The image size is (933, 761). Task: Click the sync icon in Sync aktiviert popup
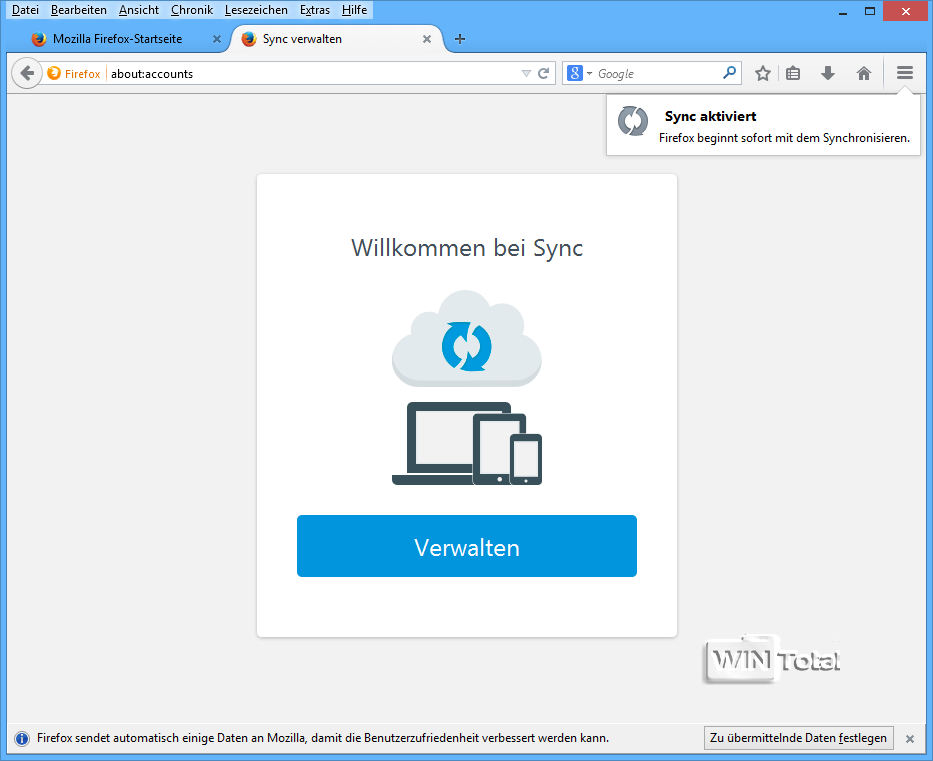click(633, 121)
